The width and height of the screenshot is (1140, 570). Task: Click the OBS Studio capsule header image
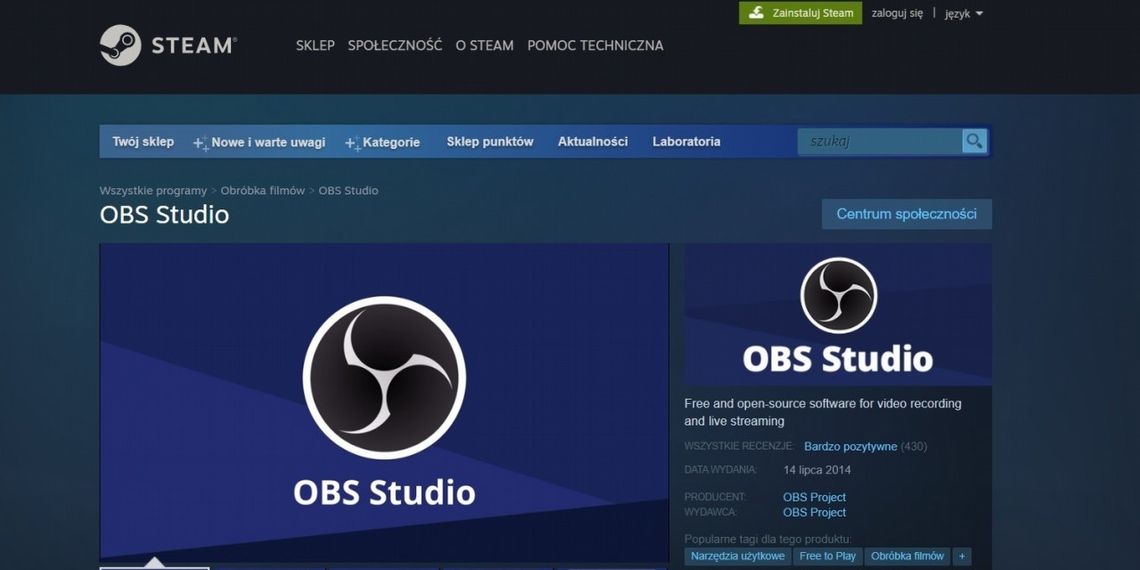click(838, 314)
